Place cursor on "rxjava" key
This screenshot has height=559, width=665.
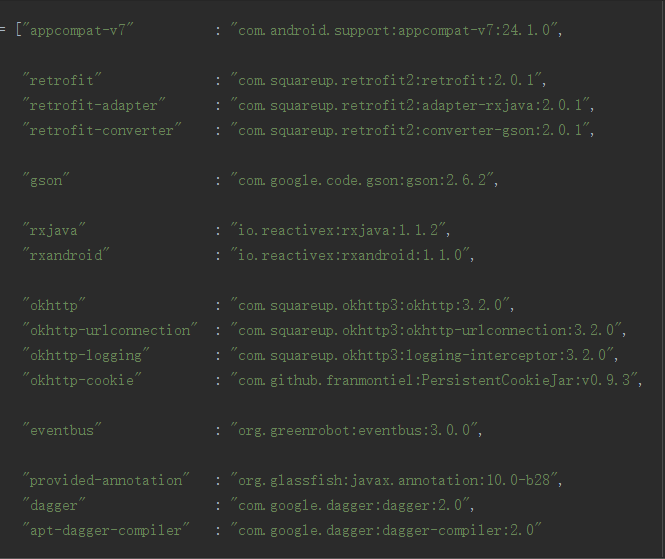(55, 230)
